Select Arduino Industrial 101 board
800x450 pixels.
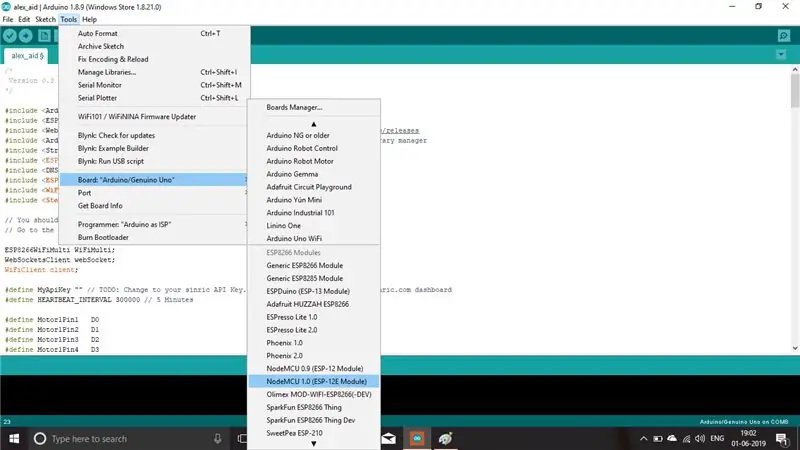314,212
